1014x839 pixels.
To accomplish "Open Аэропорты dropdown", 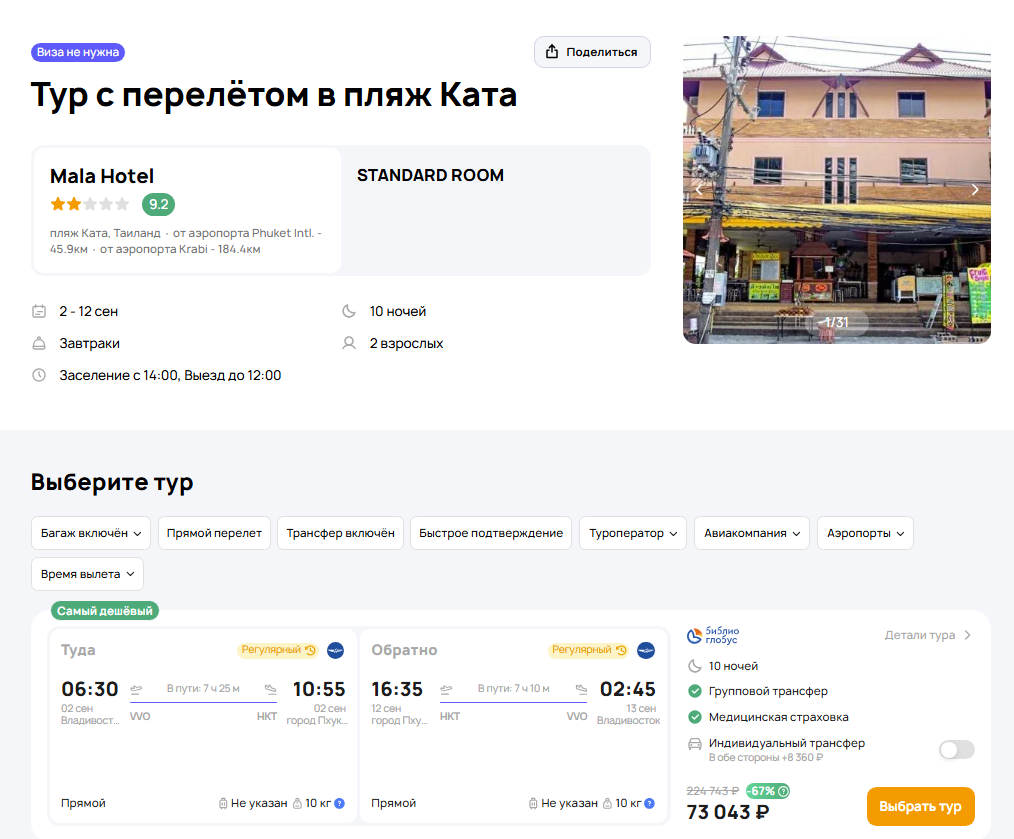I will [865, 533].
